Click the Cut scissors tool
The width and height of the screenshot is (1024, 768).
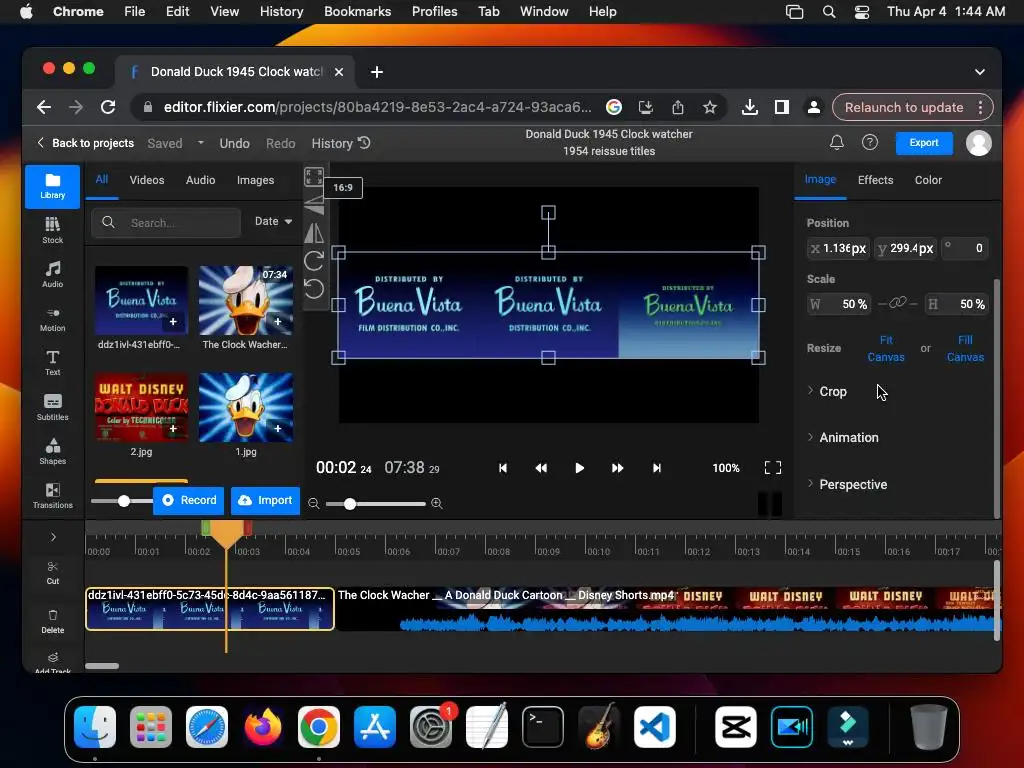(52, 572)
